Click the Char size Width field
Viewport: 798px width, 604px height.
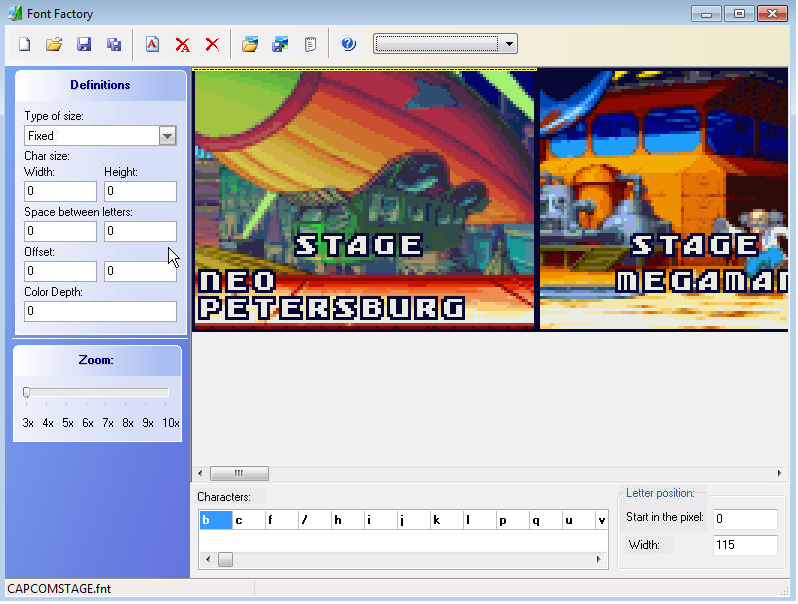click(60, 191)
